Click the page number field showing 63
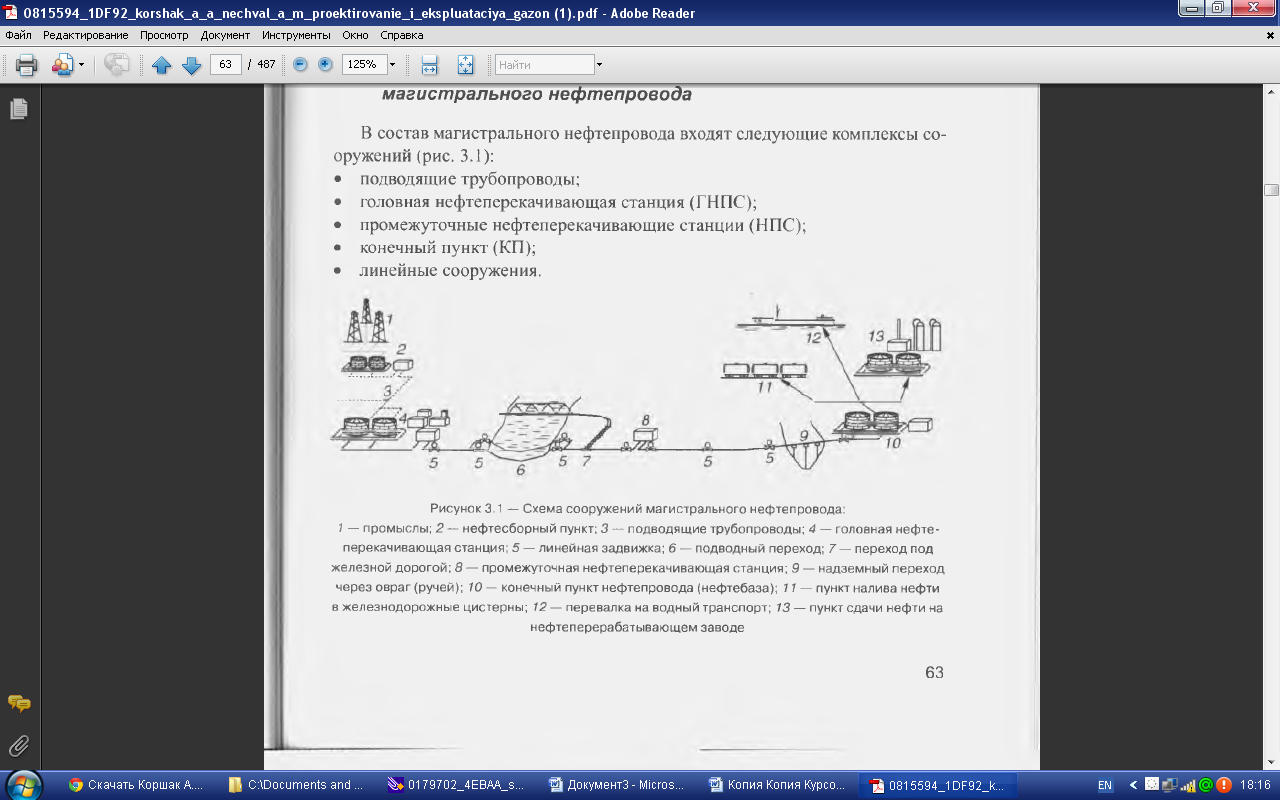 (225, 65)
